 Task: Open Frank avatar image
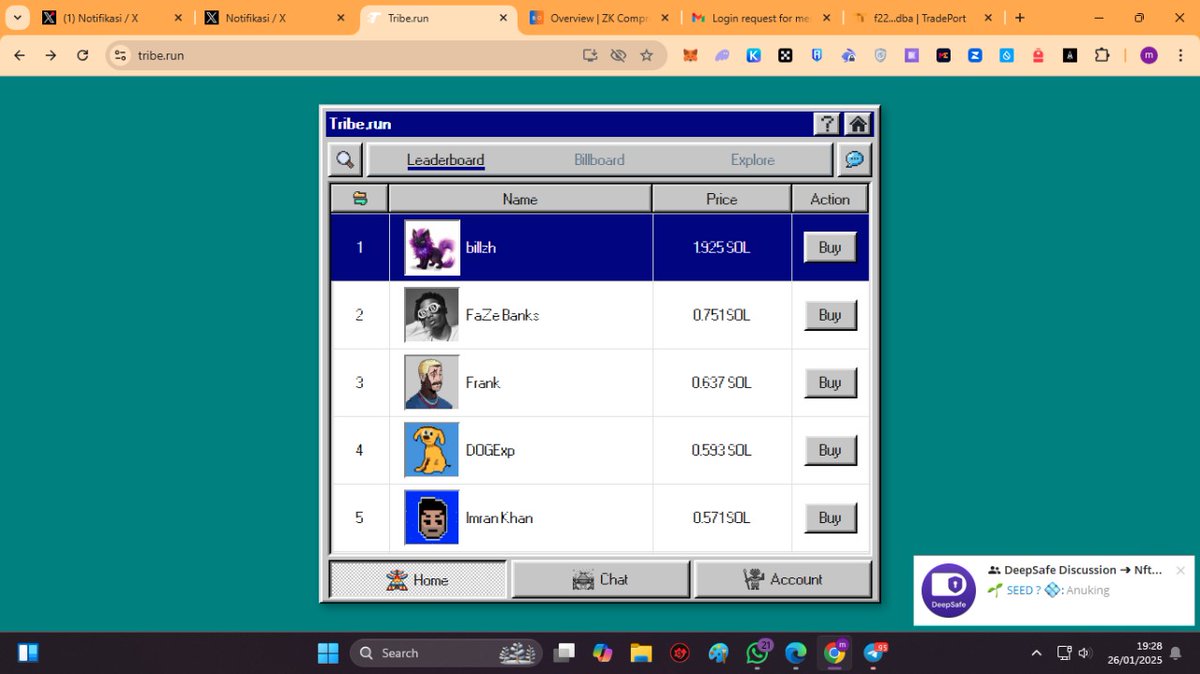[432, 382]
